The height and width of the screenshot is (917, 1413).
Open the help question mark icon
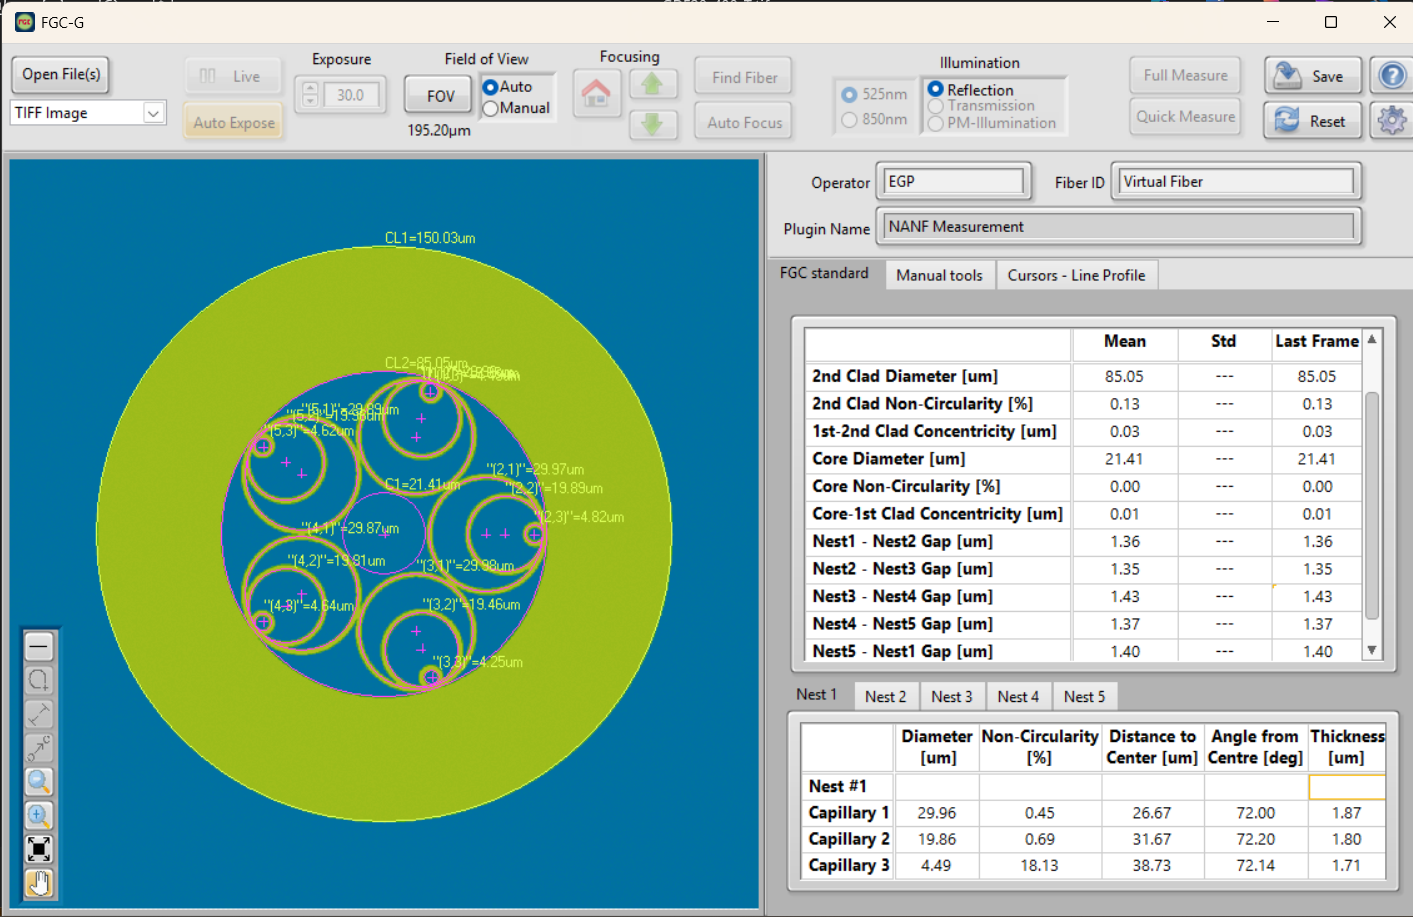pyautogui.click(x=1391, y=75)
